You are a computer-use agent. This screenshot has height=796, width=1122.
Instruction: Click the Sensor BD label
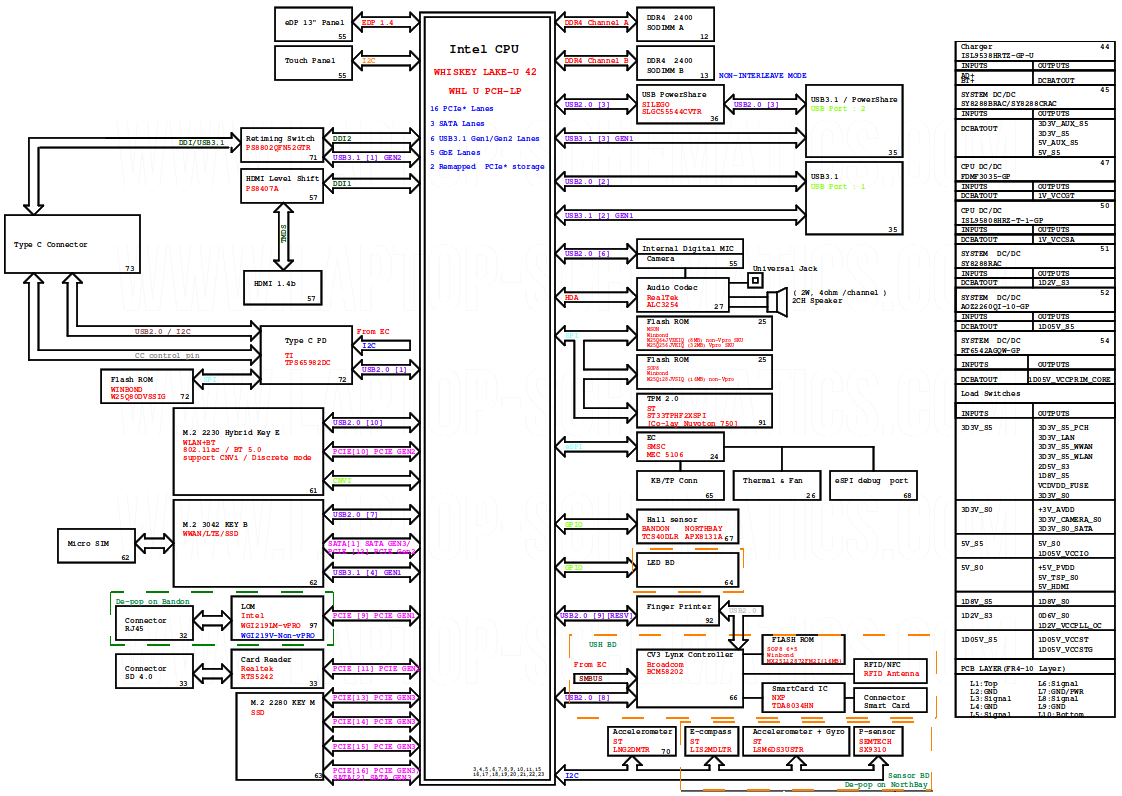pyautogui.click(x=909, y=775)
